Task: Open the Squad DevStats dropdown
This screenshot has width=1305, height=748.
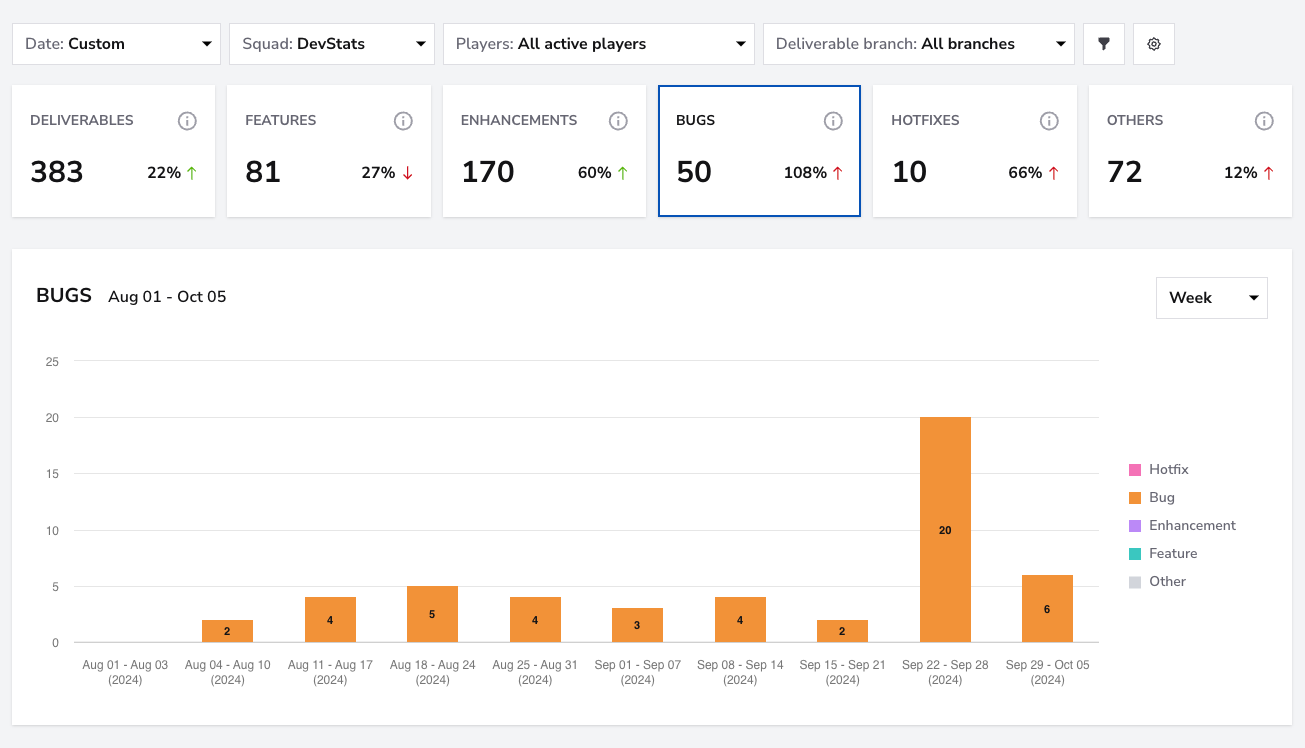Action: pos(332,44)
